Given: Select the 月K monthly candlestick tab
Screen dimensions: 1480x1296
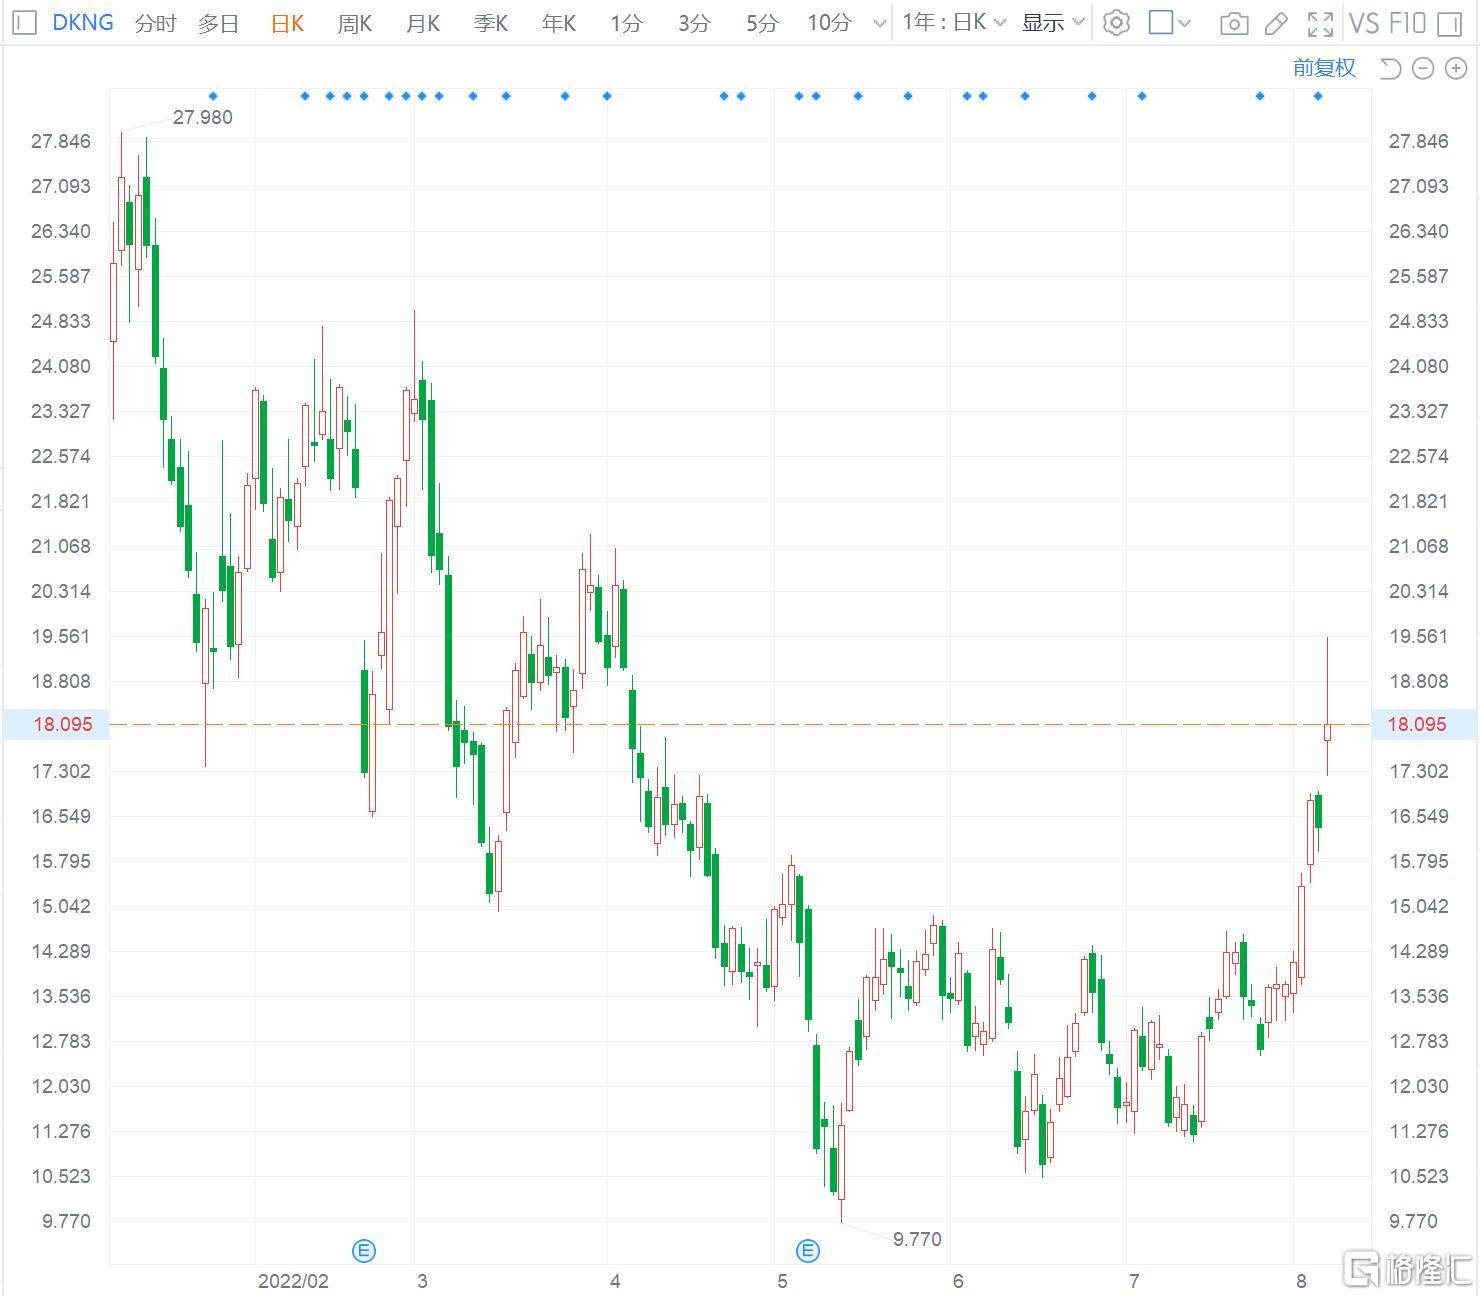Looking at the screenshot, I should 423,23.
